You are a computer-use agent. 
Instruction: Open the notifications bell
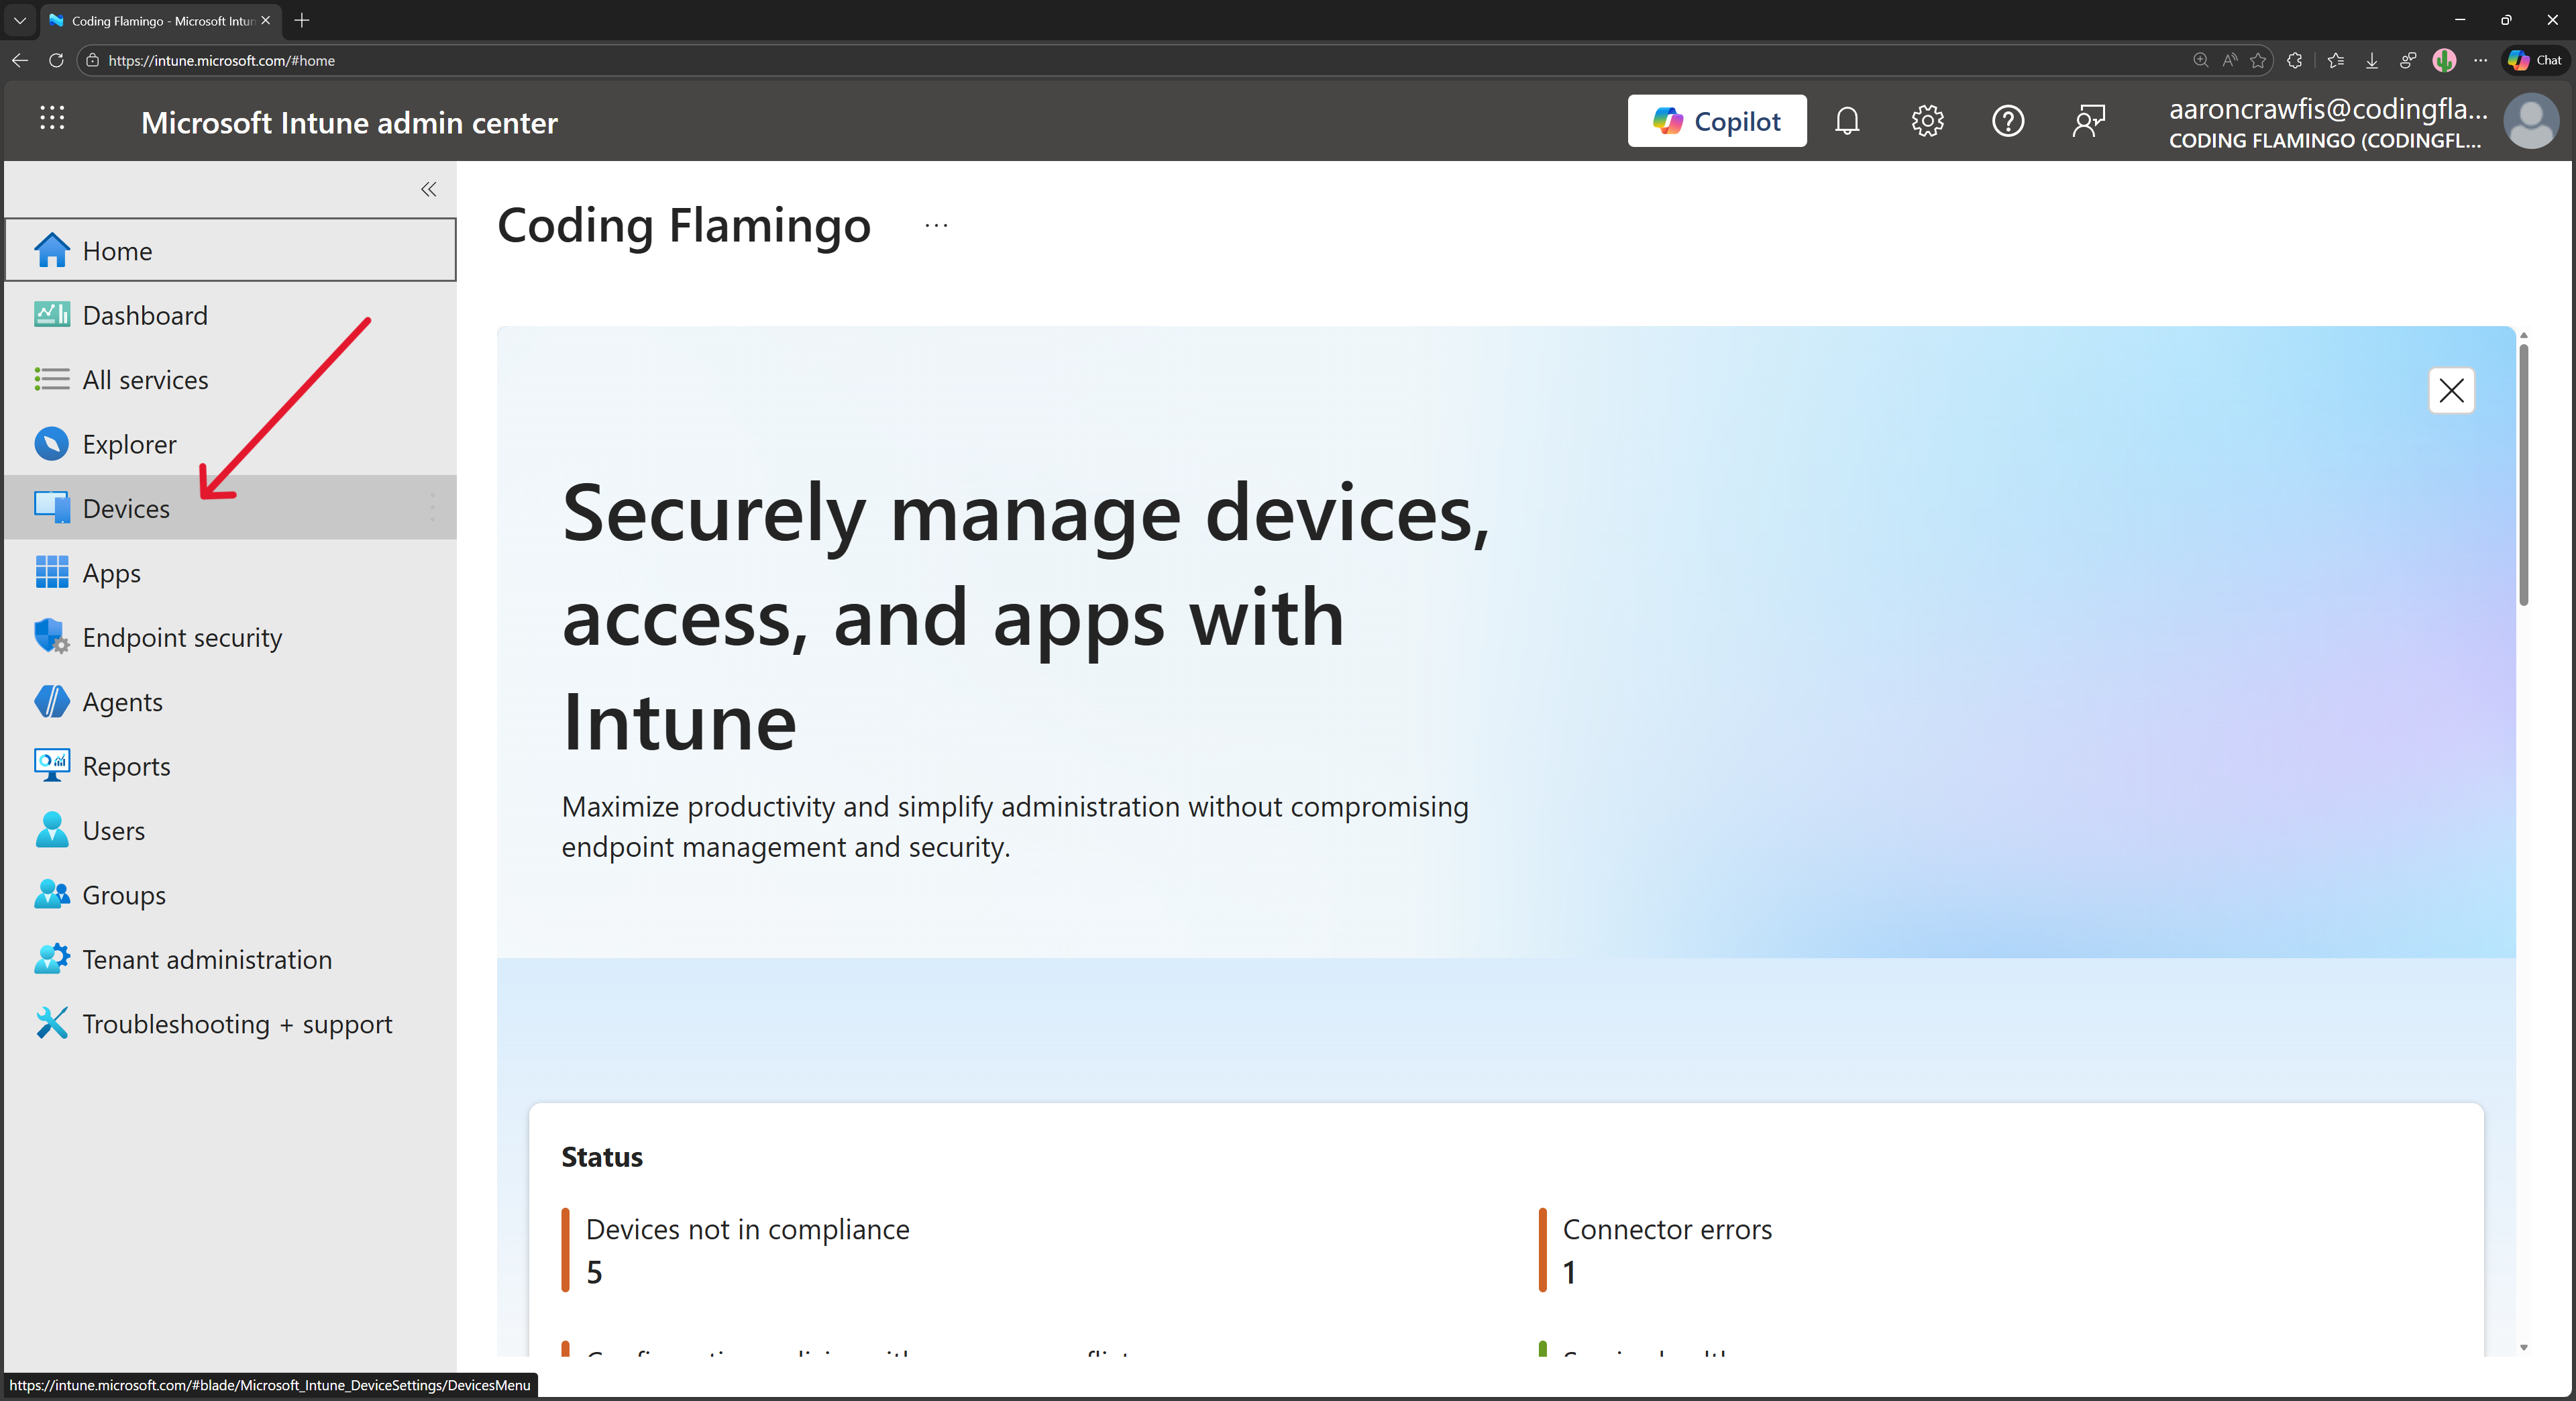[x=1847, y=120]
